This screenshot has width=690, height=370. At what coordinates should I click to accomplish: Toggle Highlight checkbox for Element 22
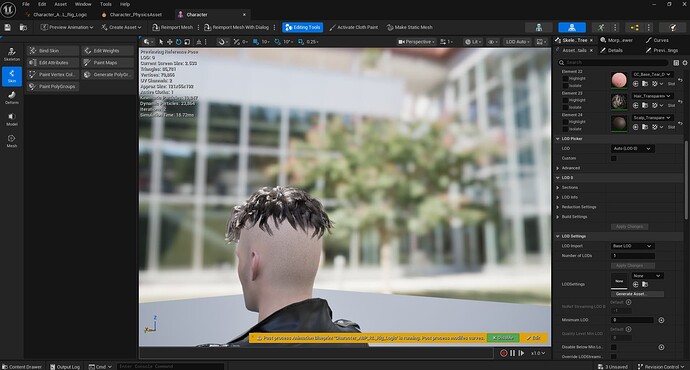pyautogui.click(x=565, y=78)
